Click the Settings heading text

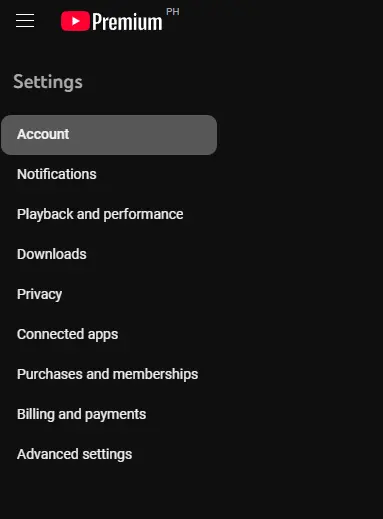pos(48,82)
